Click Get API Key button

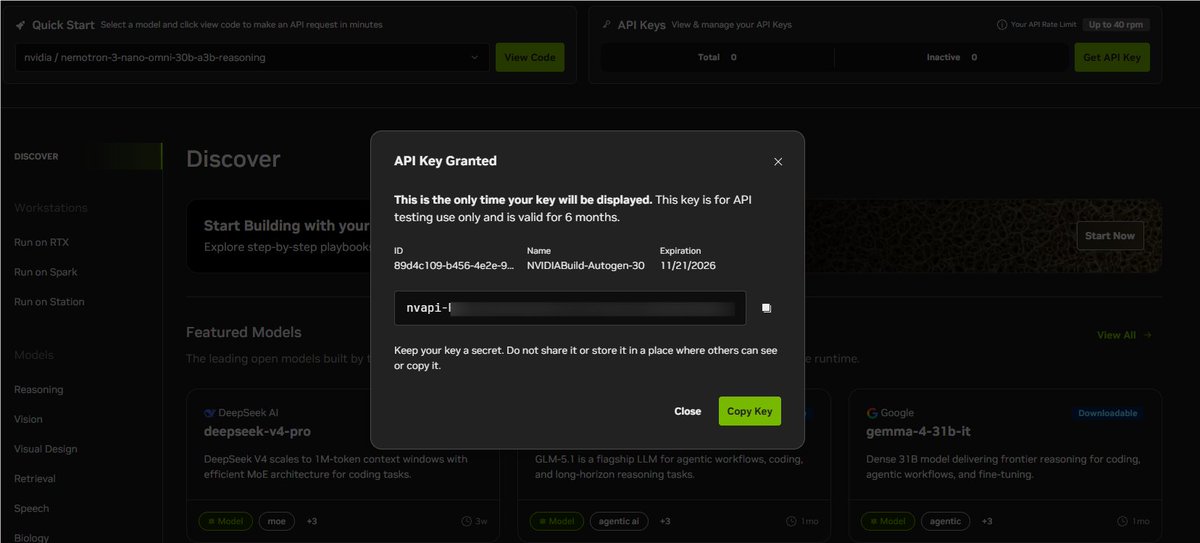[x=1112, y=57]
